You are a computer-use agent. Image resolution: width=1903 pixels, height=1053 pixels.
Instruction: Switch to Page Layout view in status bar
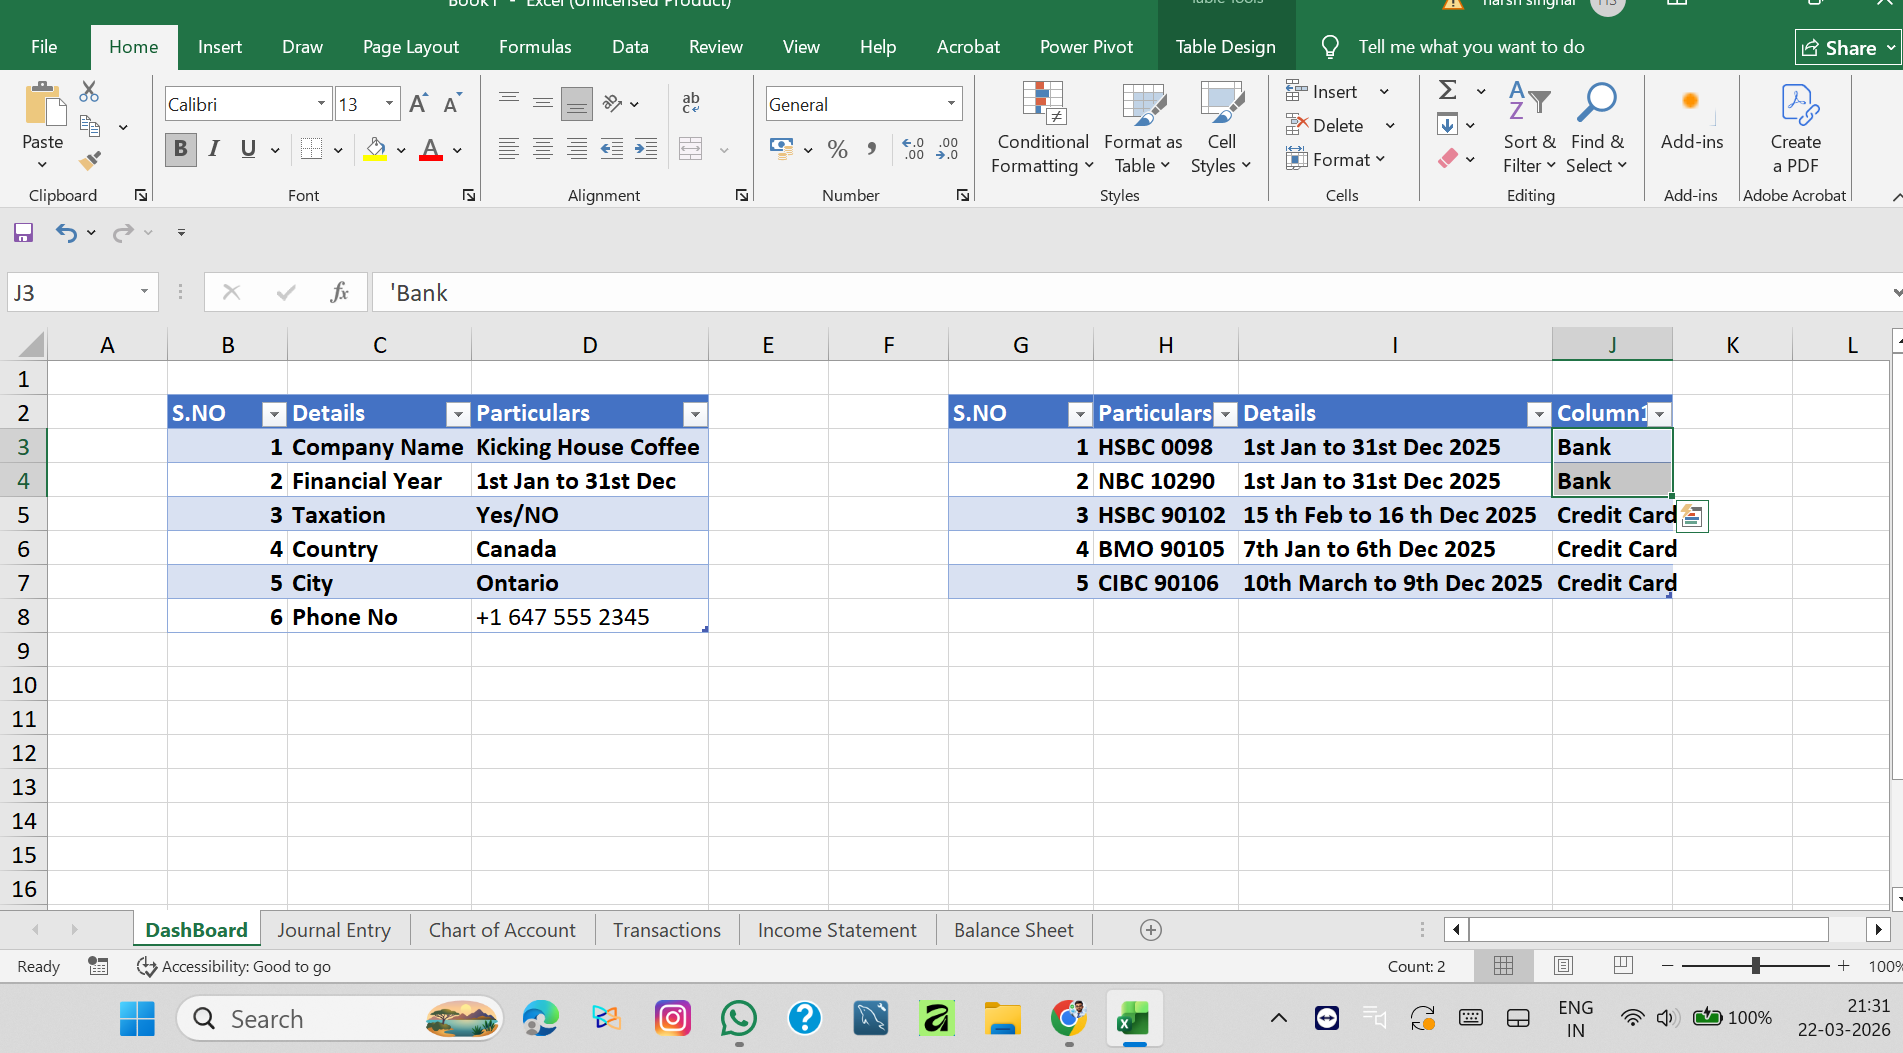tap(1563, 966)
